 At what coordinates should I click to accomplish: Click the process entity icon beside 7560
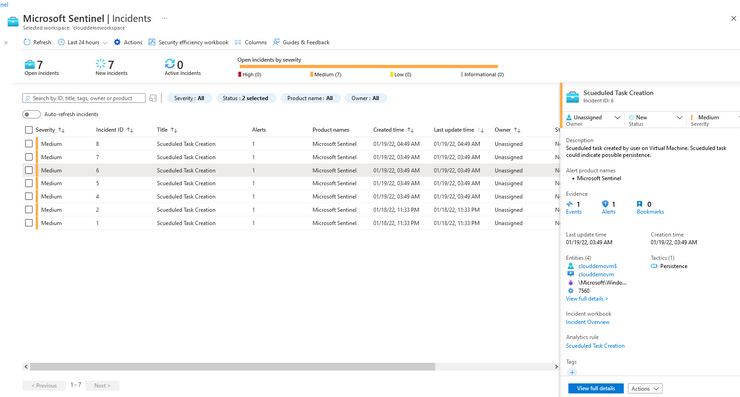coord(571,291)
